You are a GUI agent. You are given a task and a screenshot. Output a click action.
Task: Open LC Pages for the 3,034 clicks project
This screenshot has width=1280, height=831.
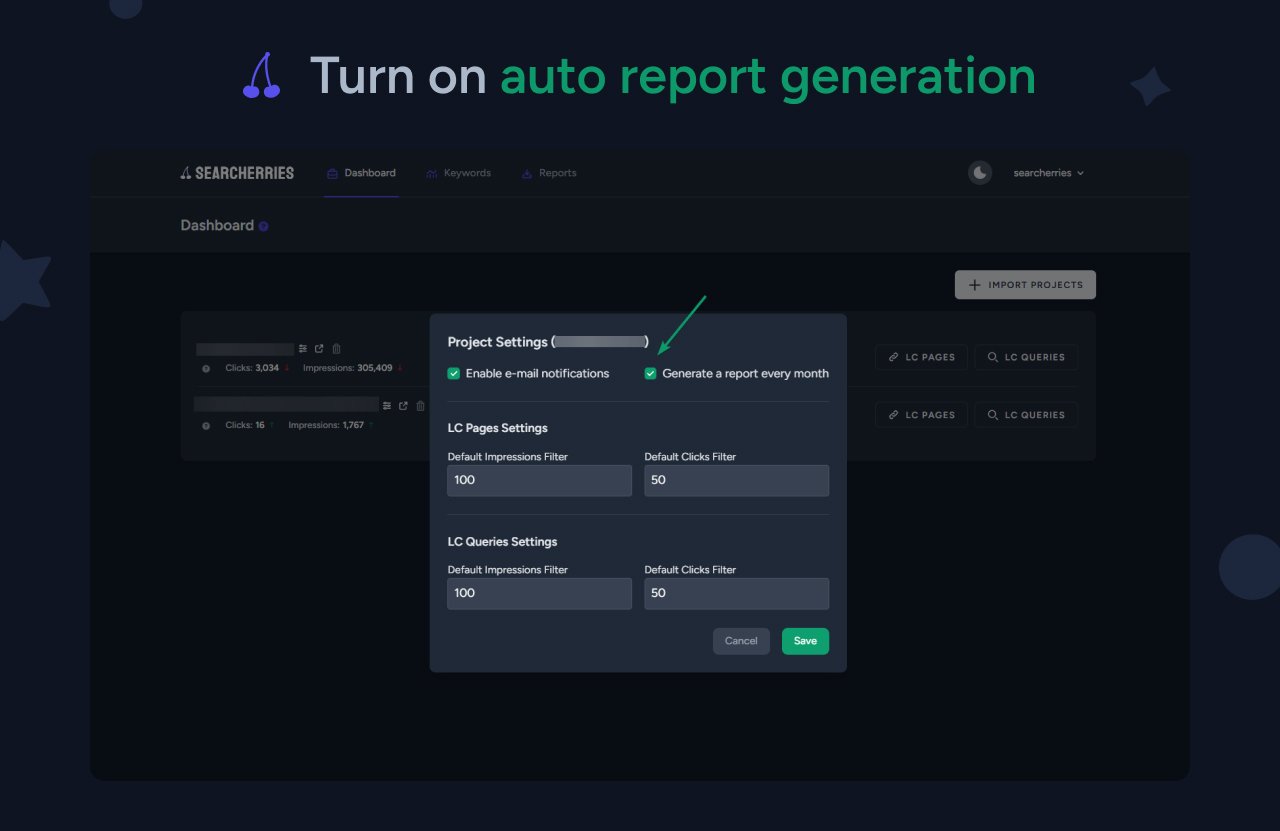[x=921, y=357]
